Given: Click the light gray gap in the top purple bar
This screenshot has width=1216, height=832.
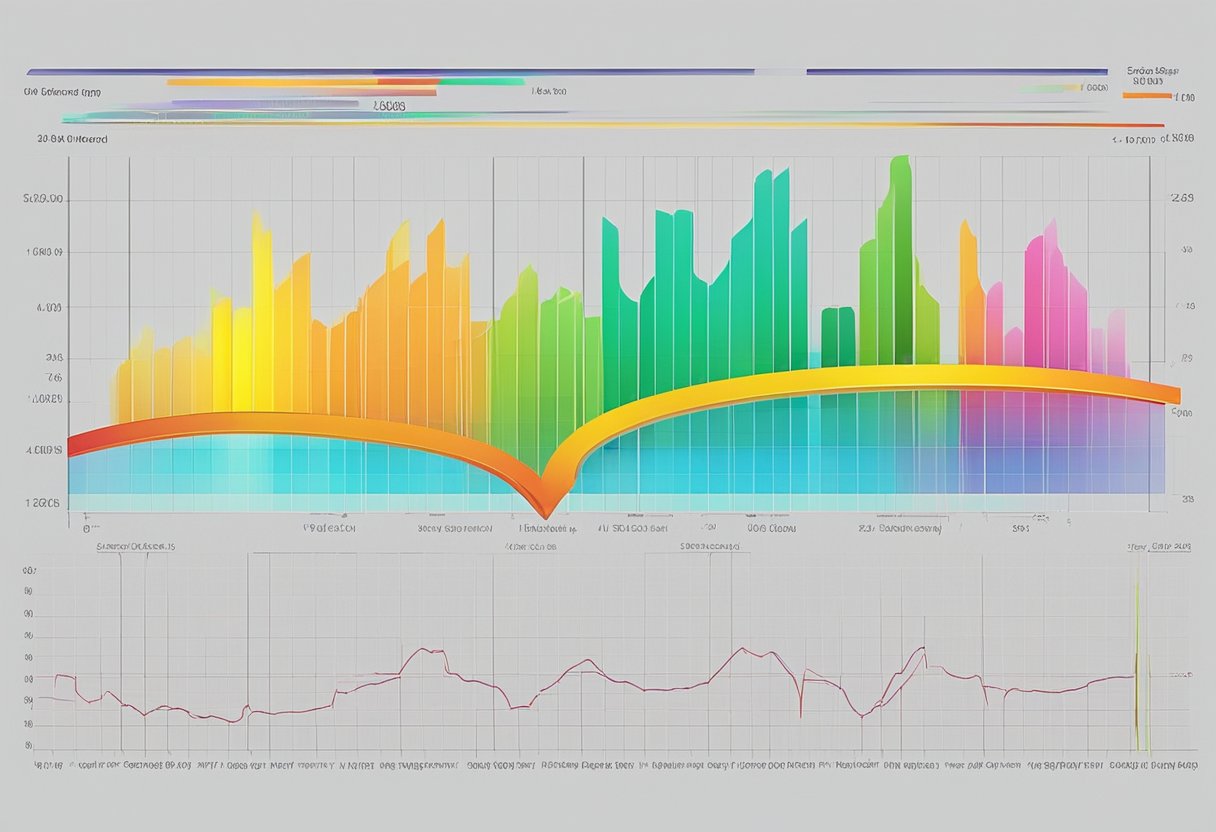Looking at the screenshot, I should tap(780, 72).
